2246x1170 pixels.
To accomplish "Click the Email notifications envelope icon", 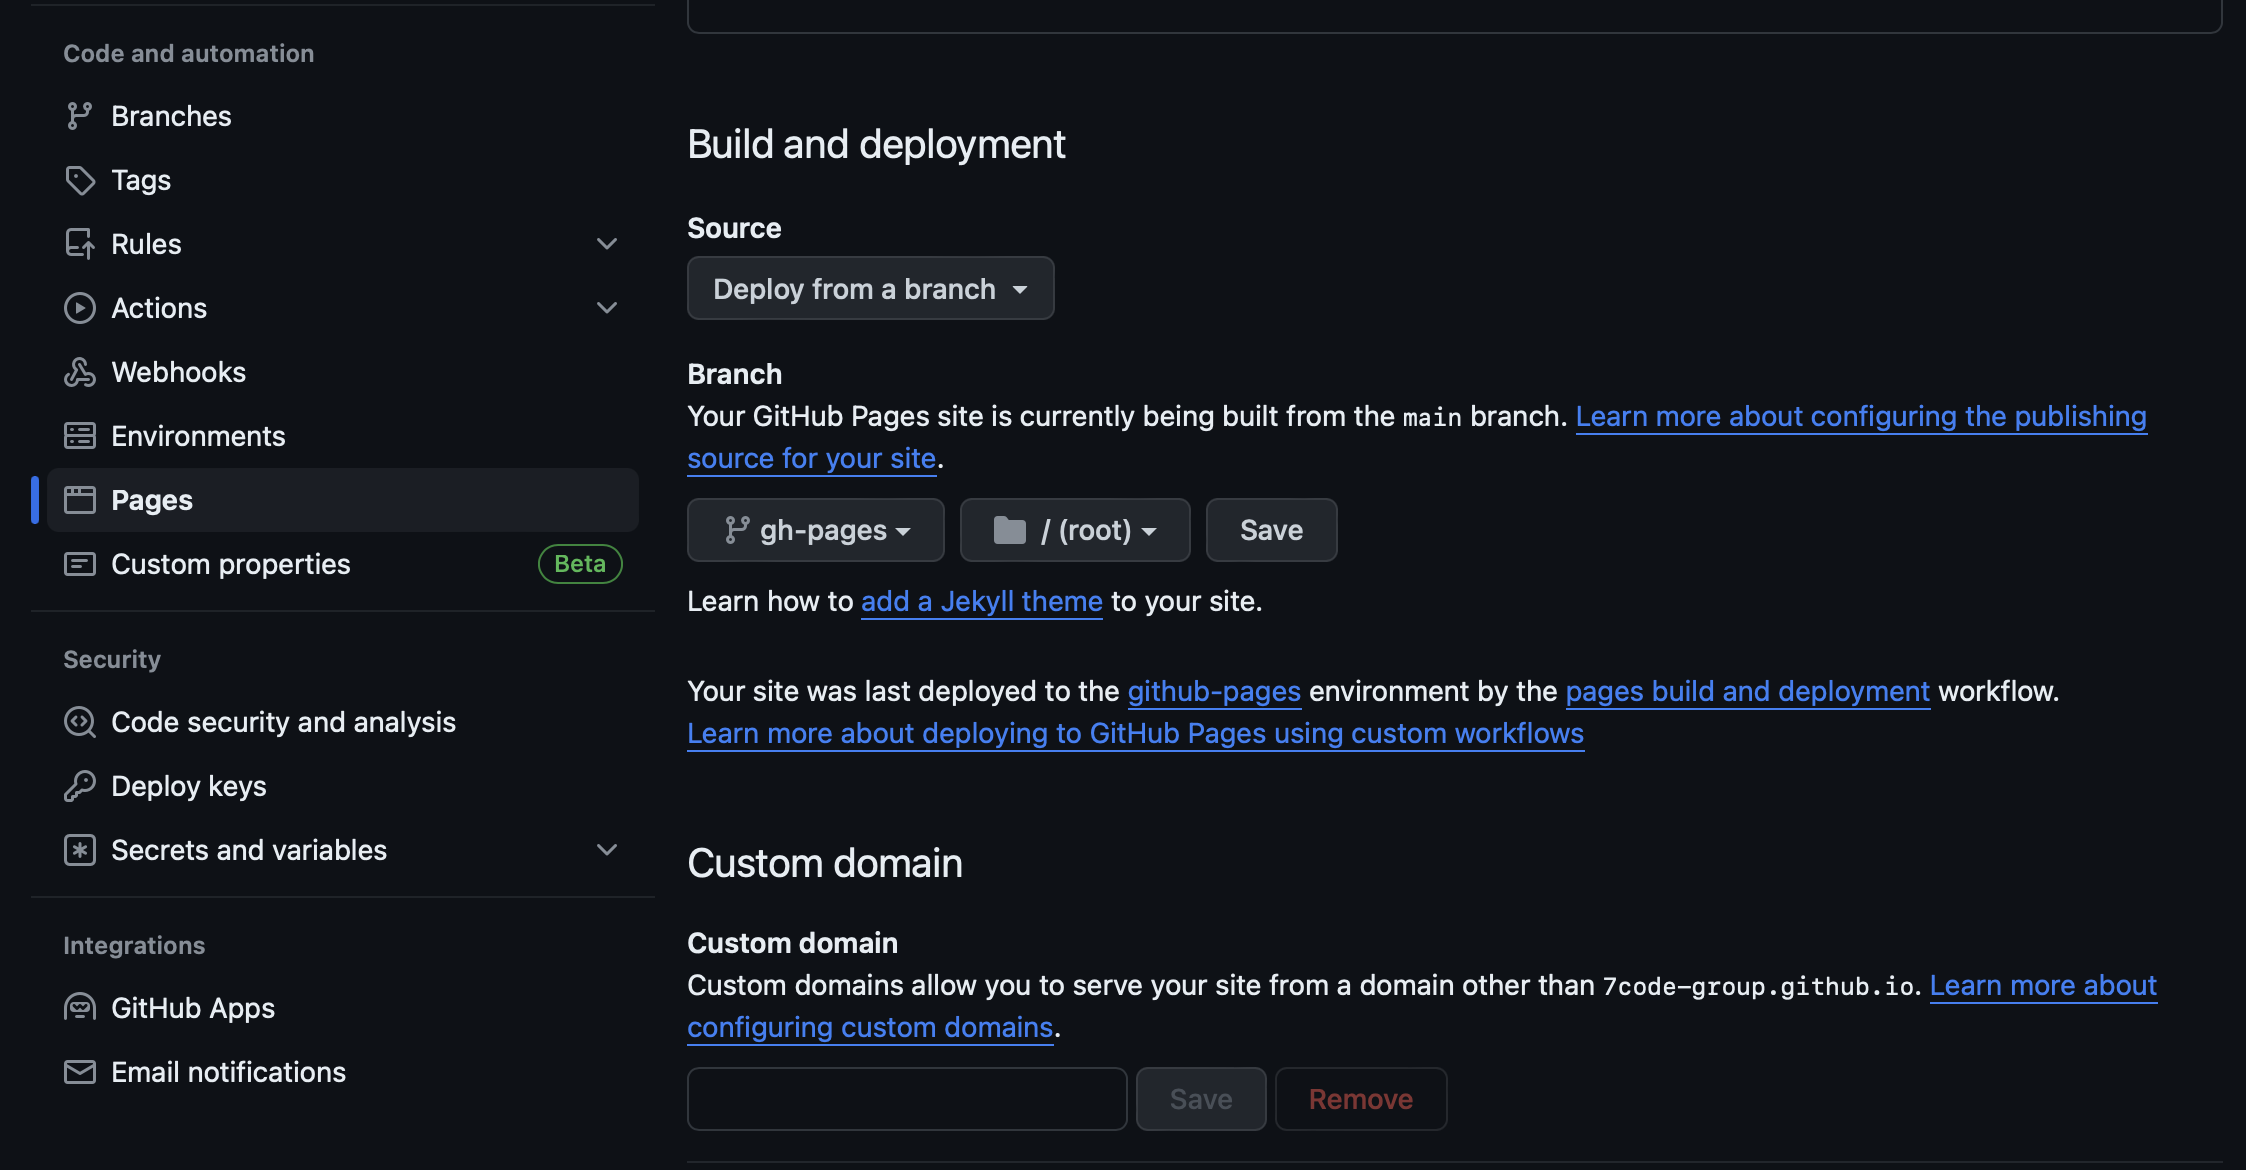I will [x=80, y=1072].
